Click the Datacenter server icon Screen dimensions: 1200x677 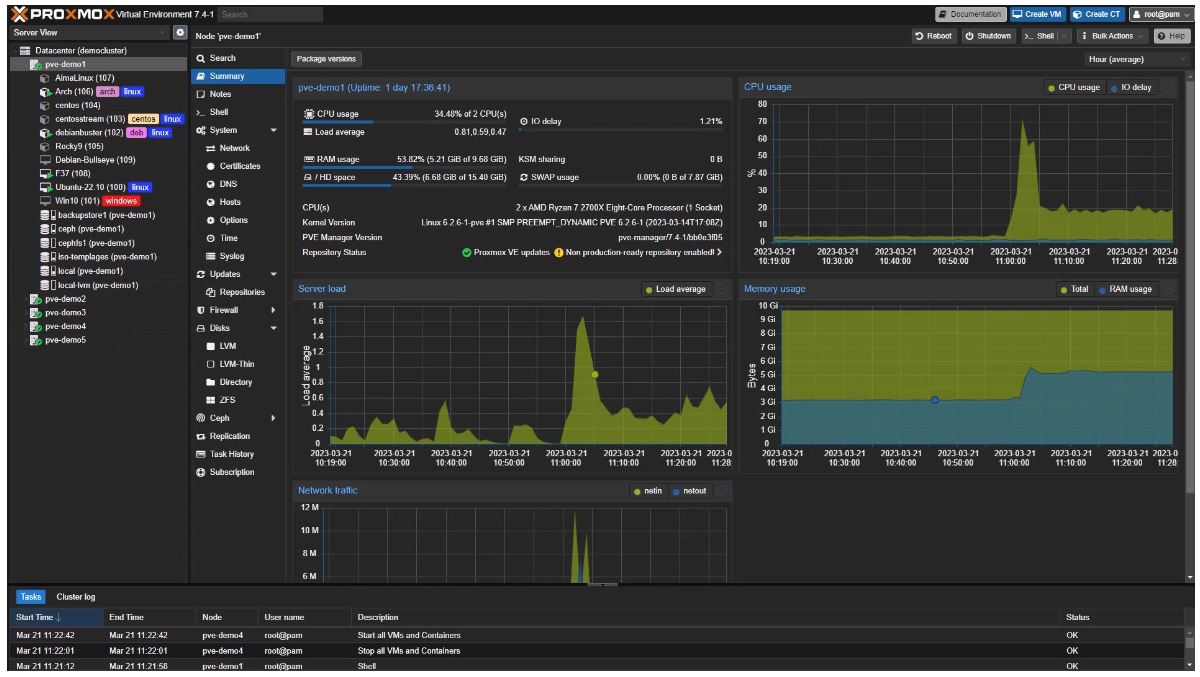pyautogui.click(x=26, y=50)
